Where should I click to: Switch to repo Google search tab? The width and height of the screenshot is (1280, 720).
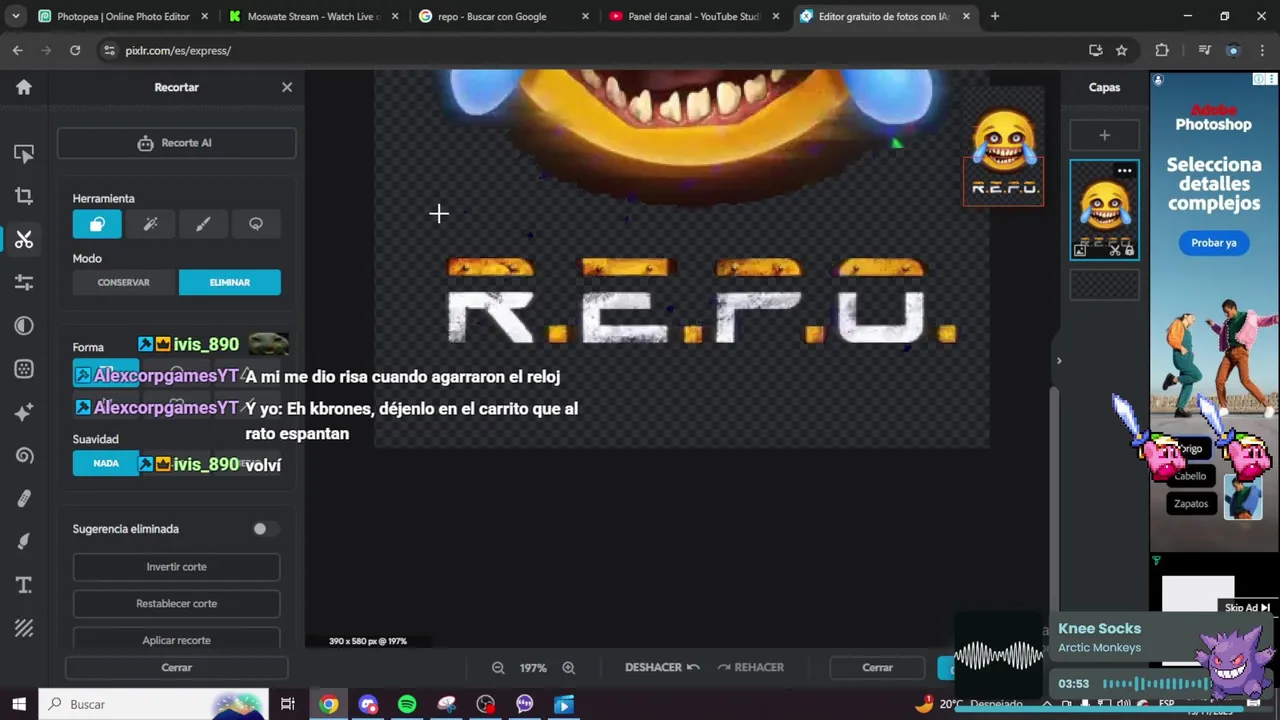[x=504, y=16]
